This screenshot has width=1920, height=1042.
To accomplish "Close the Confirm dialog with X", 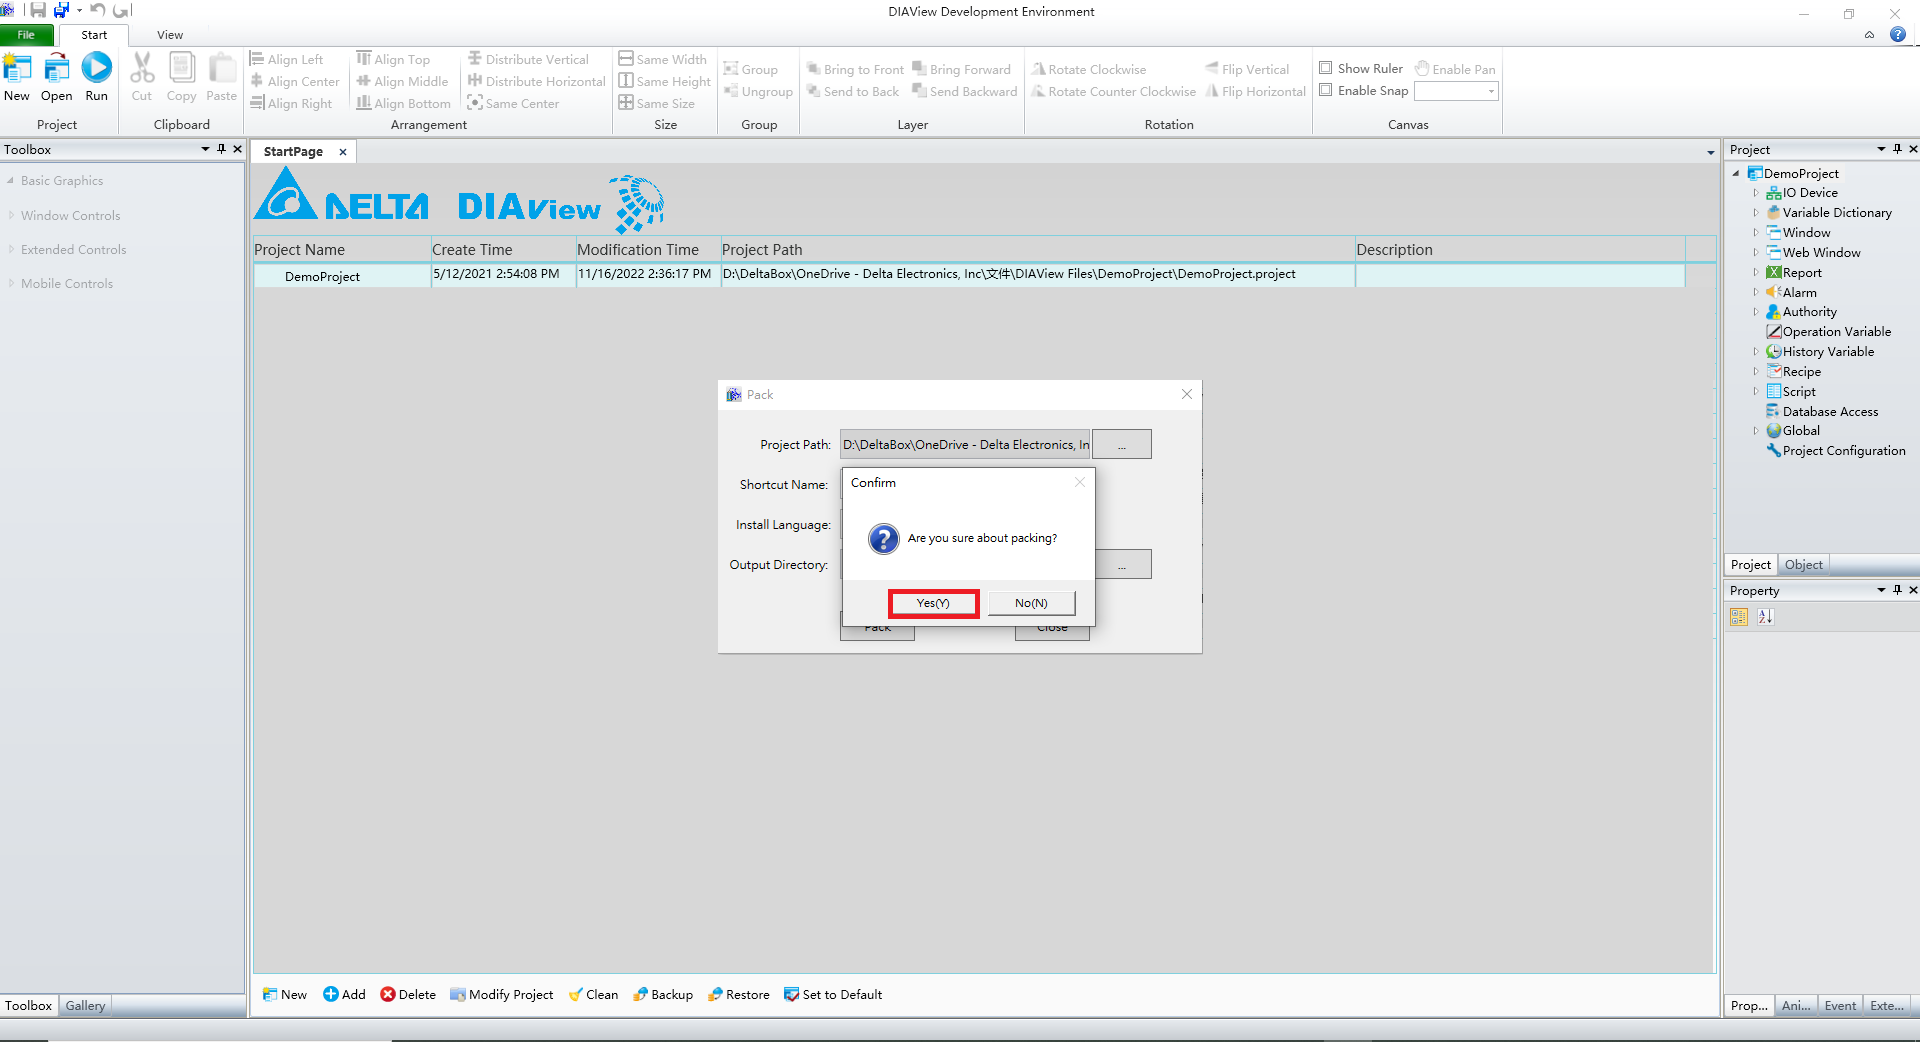I will pyautogui.click(x=1079, y=482).
